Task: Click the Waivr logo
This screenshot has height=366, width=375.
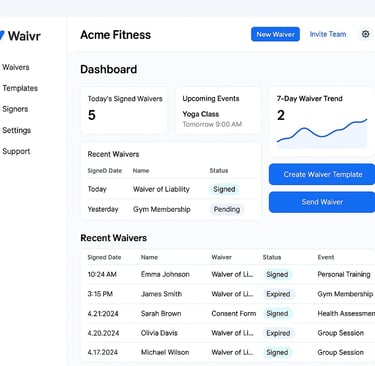Action: [20, 36]
